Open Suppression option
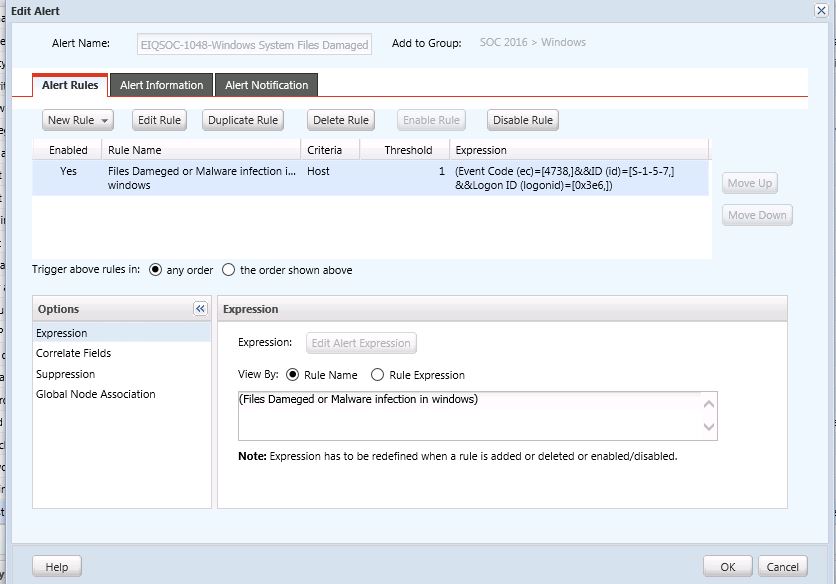 (x=66, y=374)
